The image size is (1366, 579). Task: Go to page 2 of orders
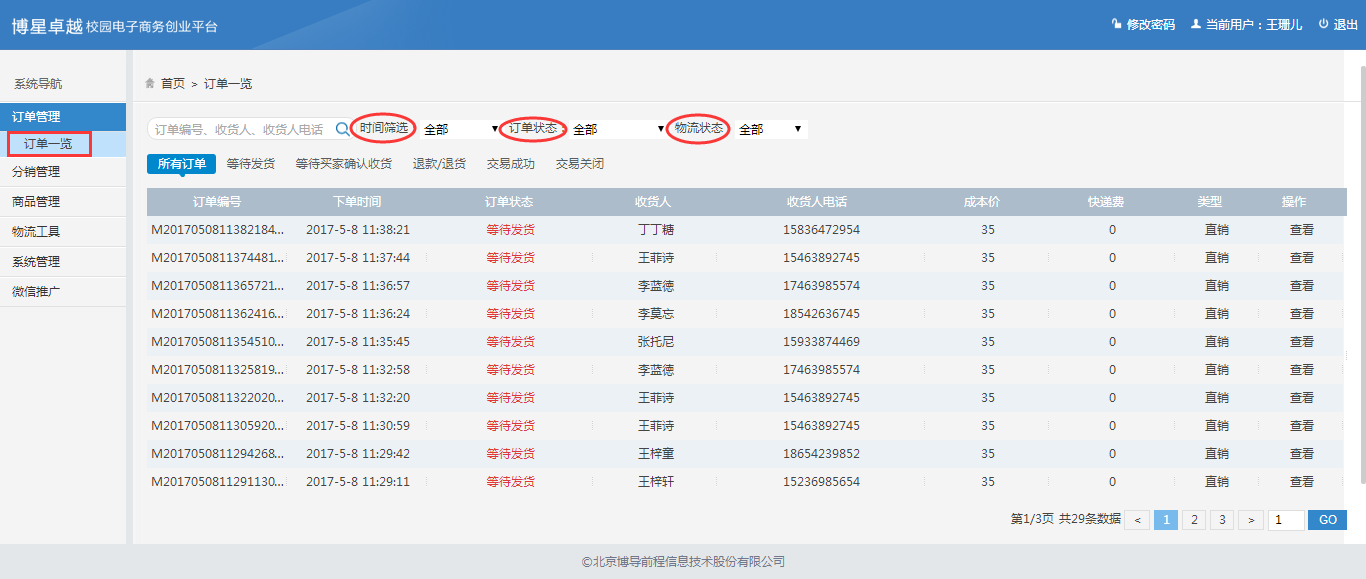[x=1194, y=520]
